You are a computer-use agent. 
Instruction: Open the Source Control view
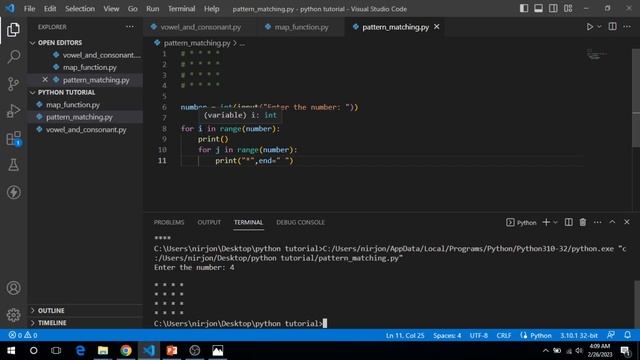coord(13,84)
